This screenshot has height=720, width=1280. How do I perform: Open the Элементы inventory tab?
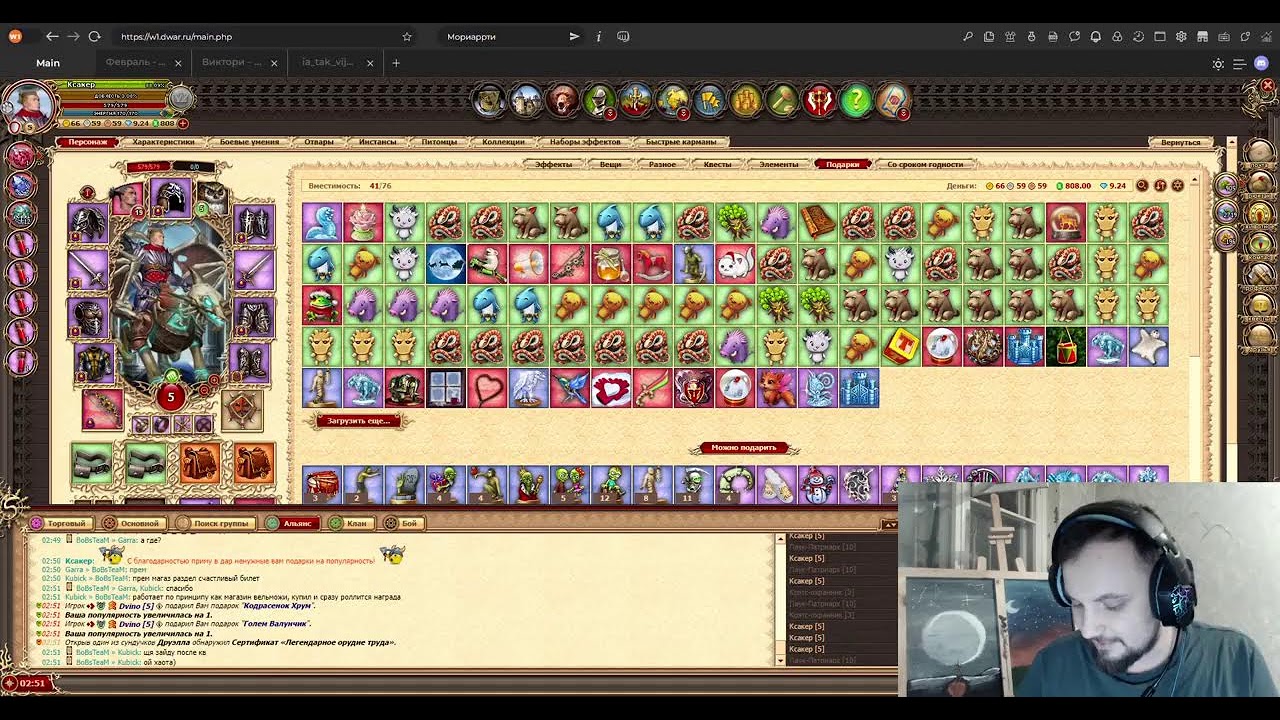click(778, 164)
